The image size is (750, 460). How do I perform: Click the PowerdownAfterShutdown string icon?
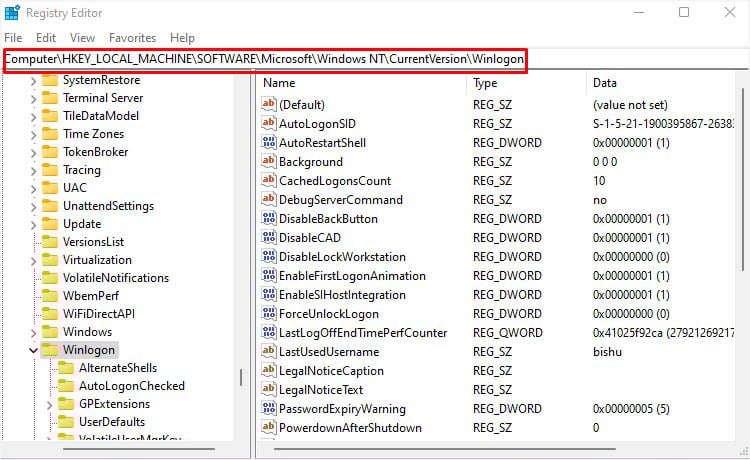pos(269,427)
